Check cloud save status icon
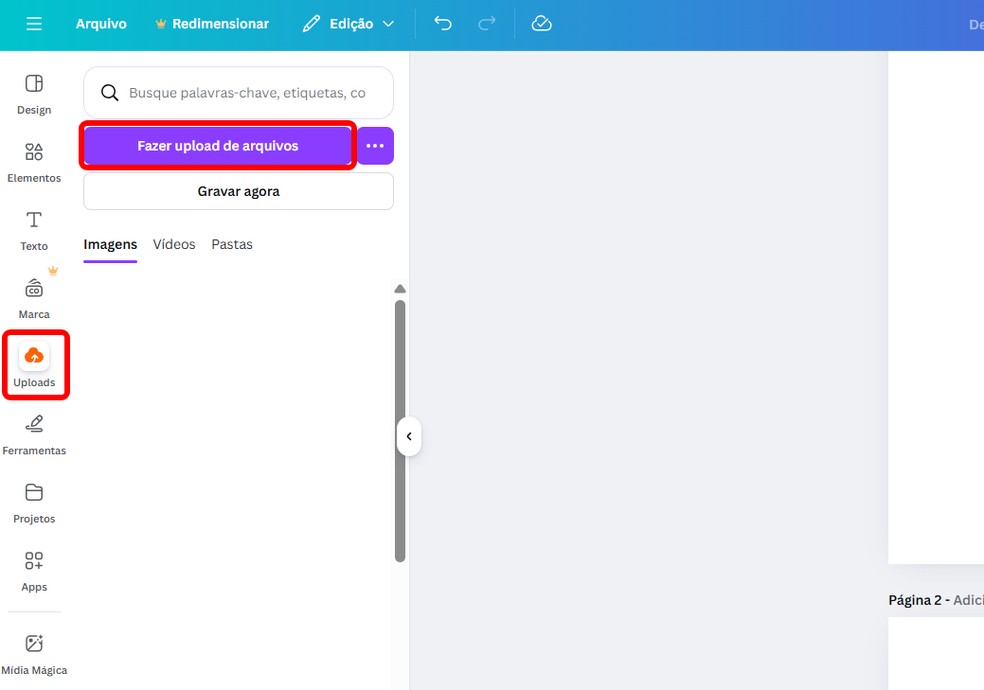This screenshot has width=984, height=690. (x=541, y=24)
